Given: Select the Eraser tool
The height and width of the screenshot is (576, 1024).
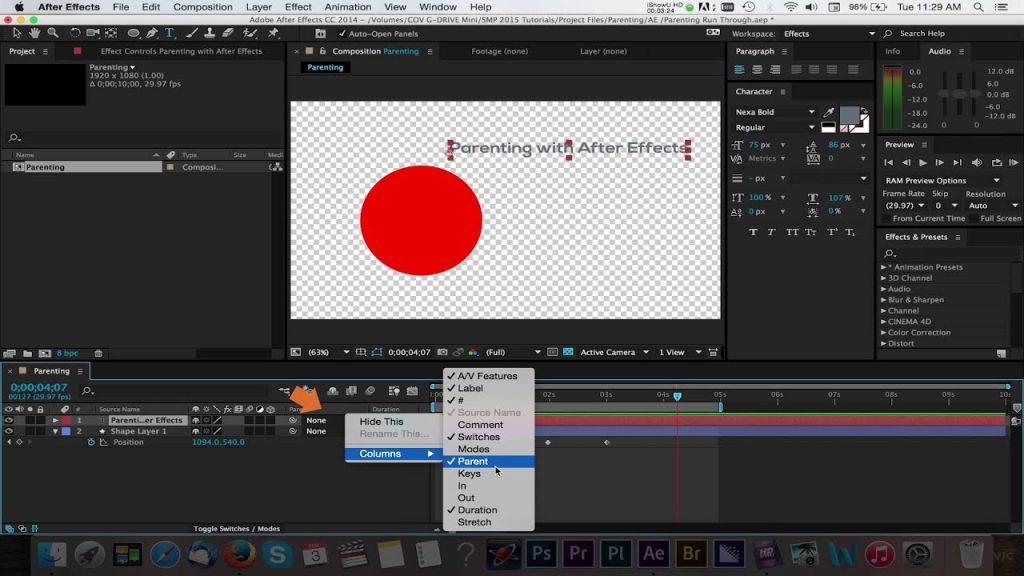Looking at the screenshot, I should 228,33.
